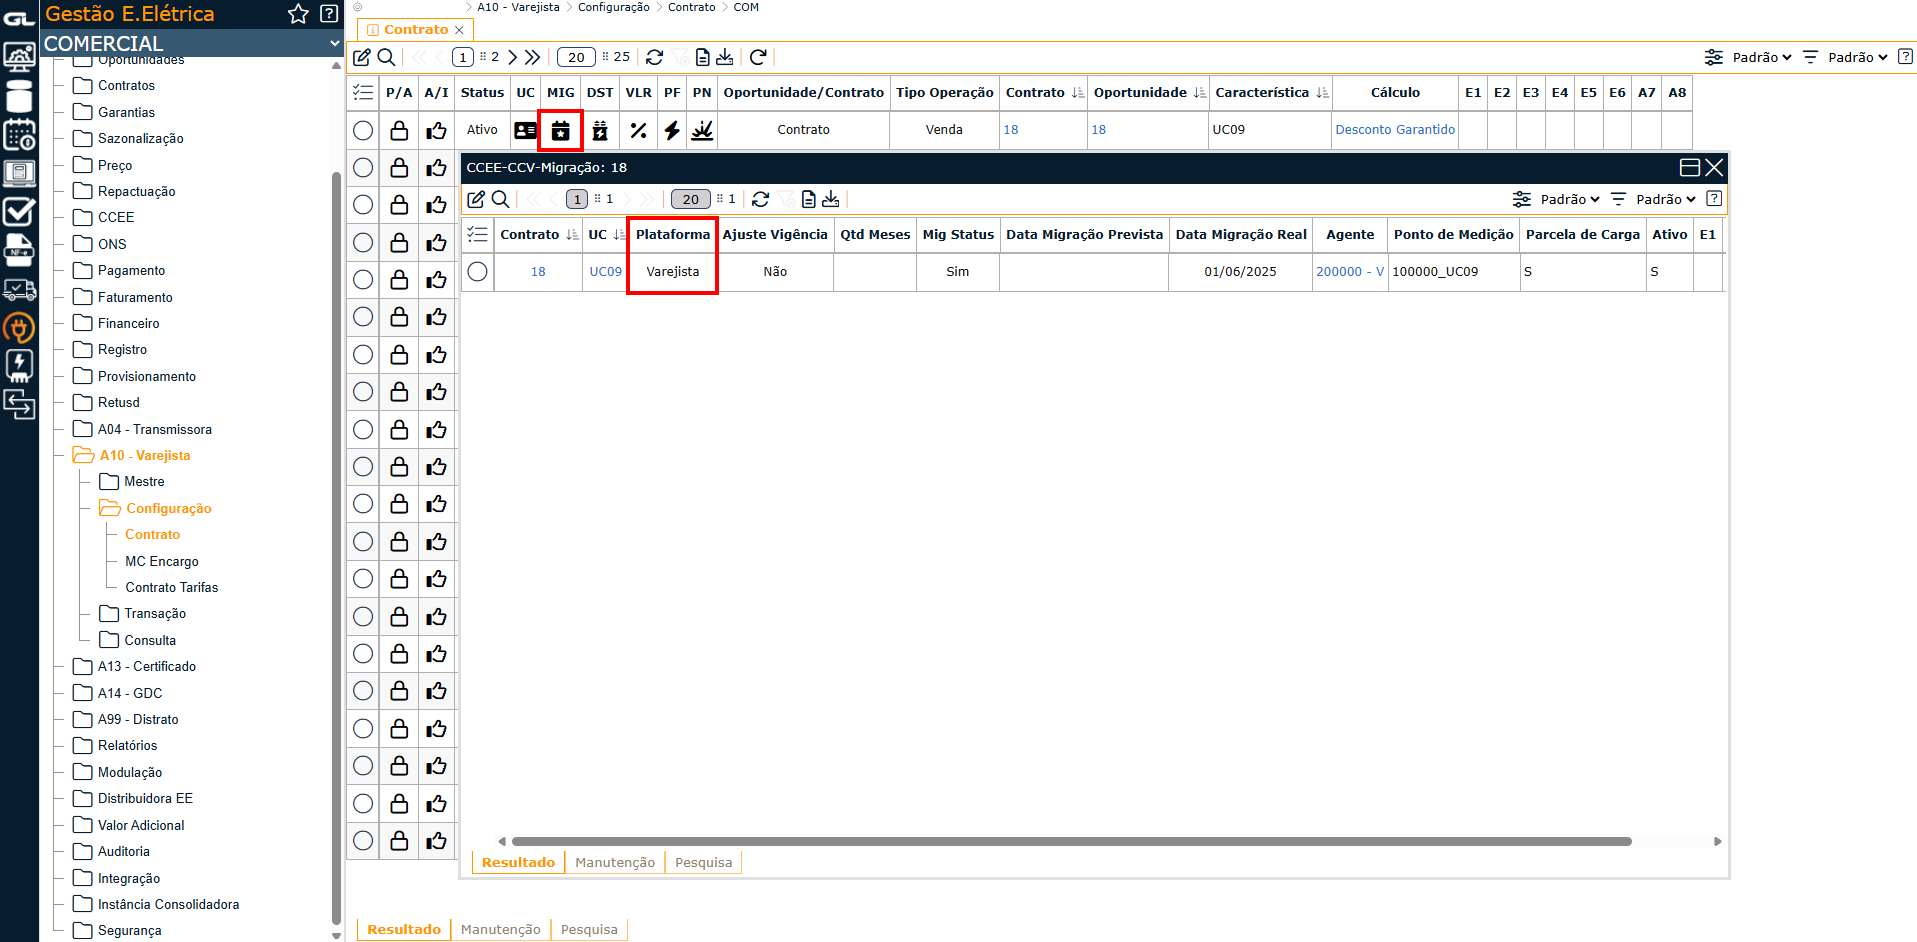The height and width of the screenshot is (942, 1917).
Task: Click the MIG migration icon in first row
Action: 560,130
